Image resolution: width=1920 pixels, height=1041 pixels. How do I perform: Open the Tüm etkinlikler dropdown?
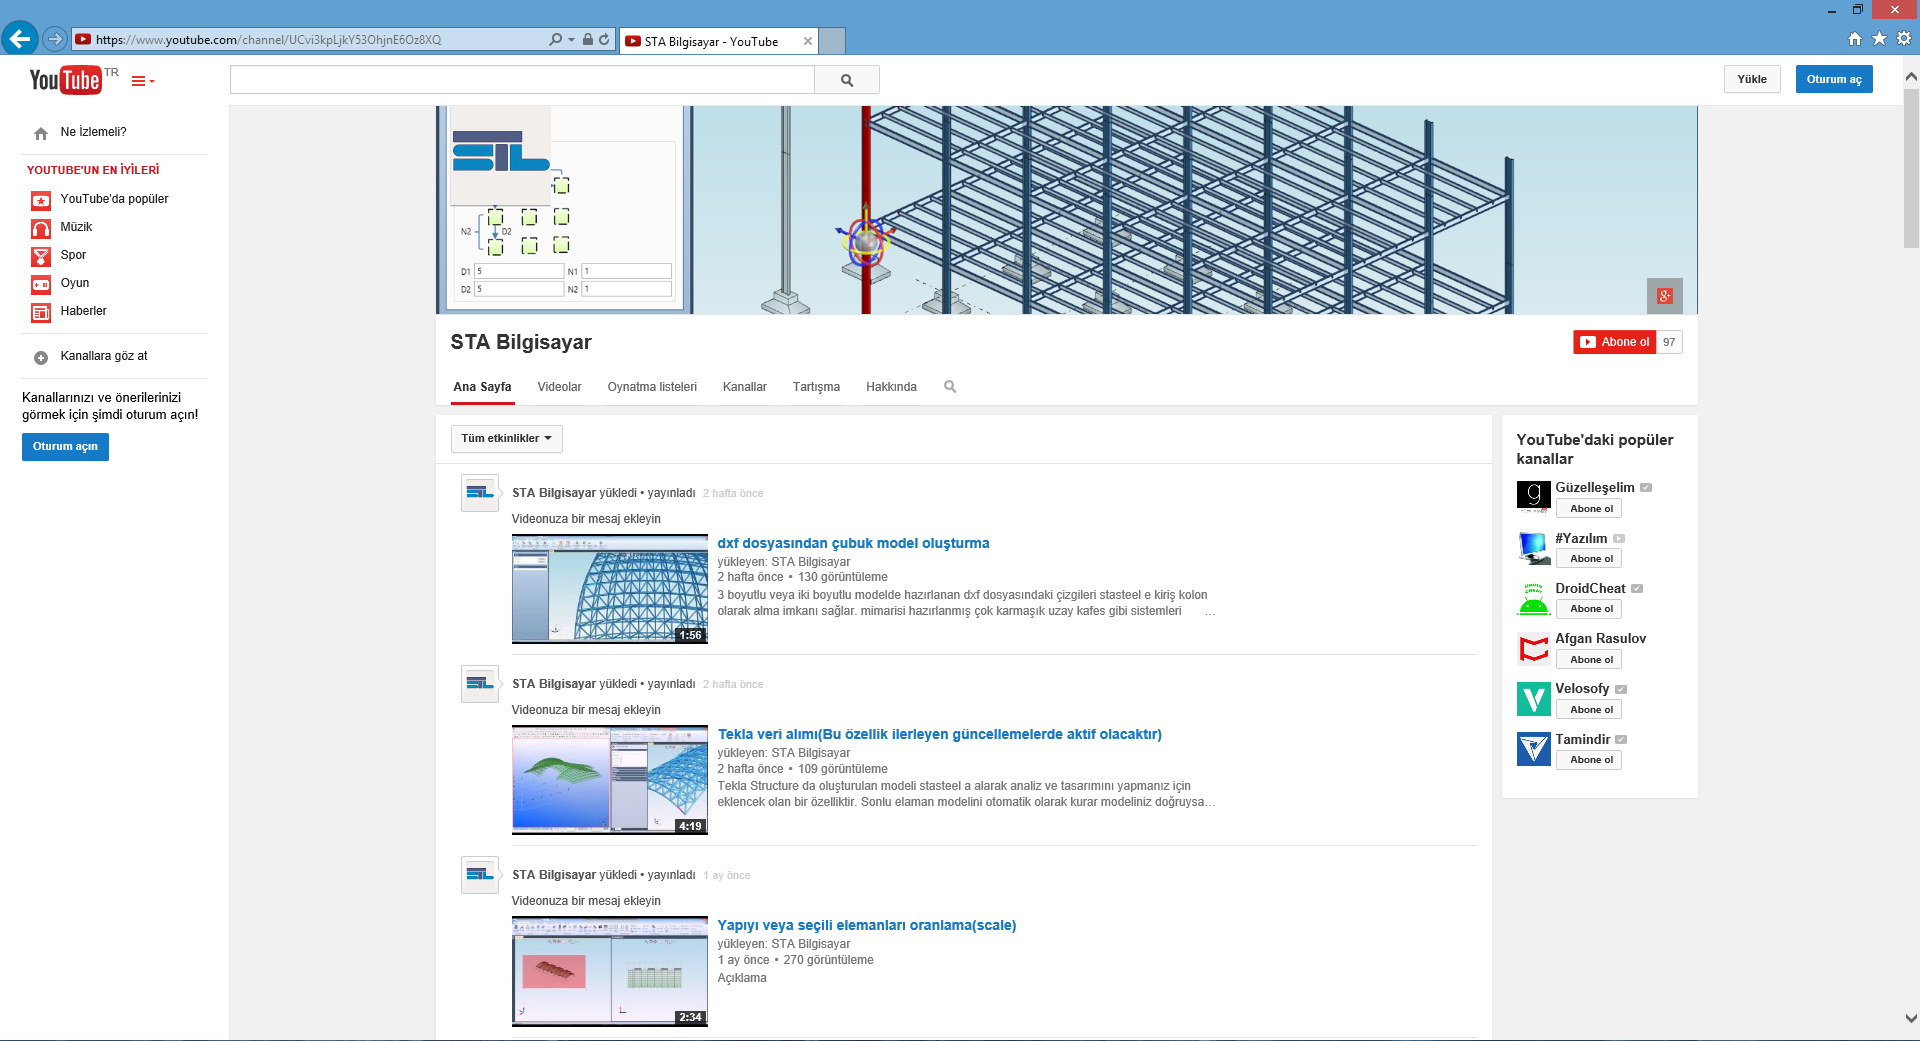click(x=507, y=439)
